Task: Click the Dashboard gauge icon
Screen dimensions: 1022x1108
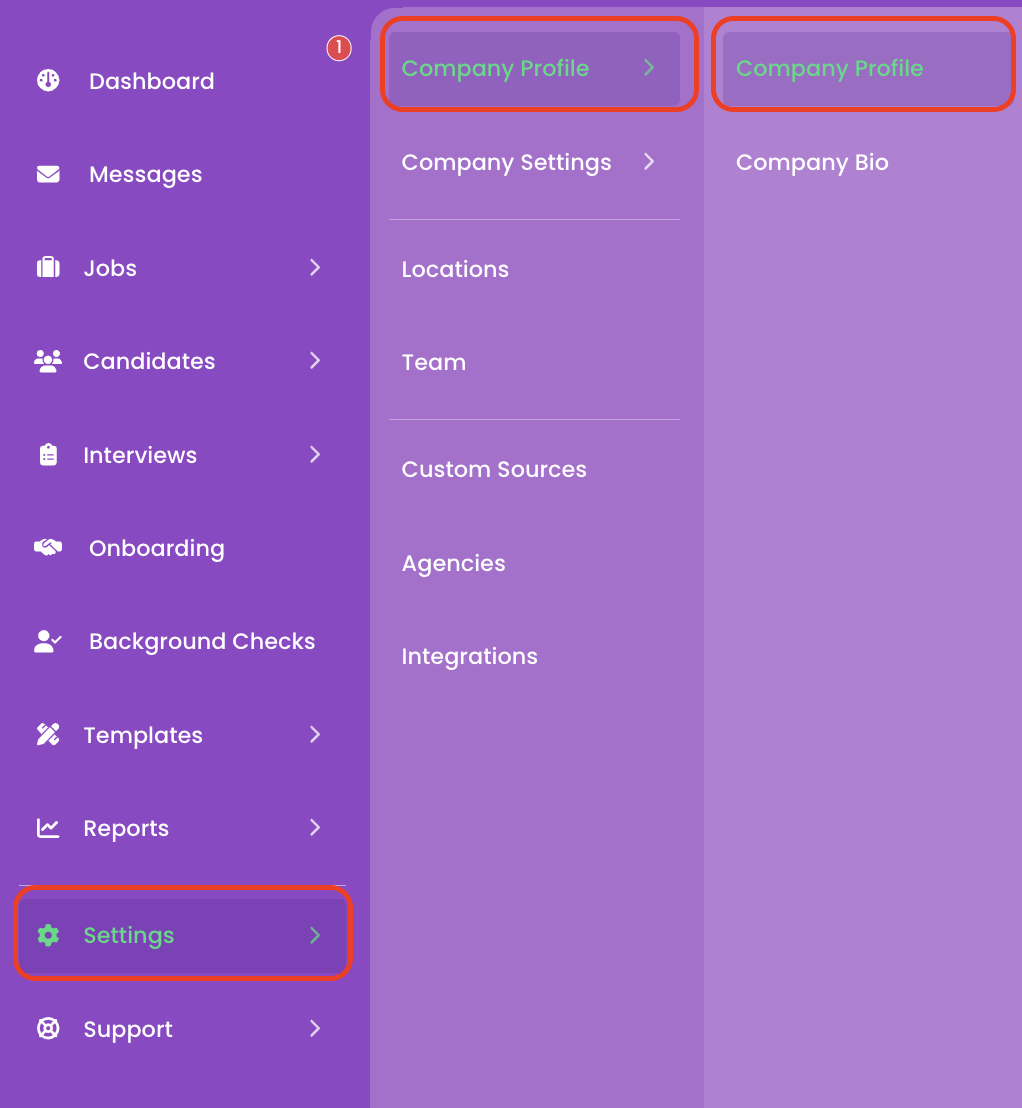Action: coord(48,81)
